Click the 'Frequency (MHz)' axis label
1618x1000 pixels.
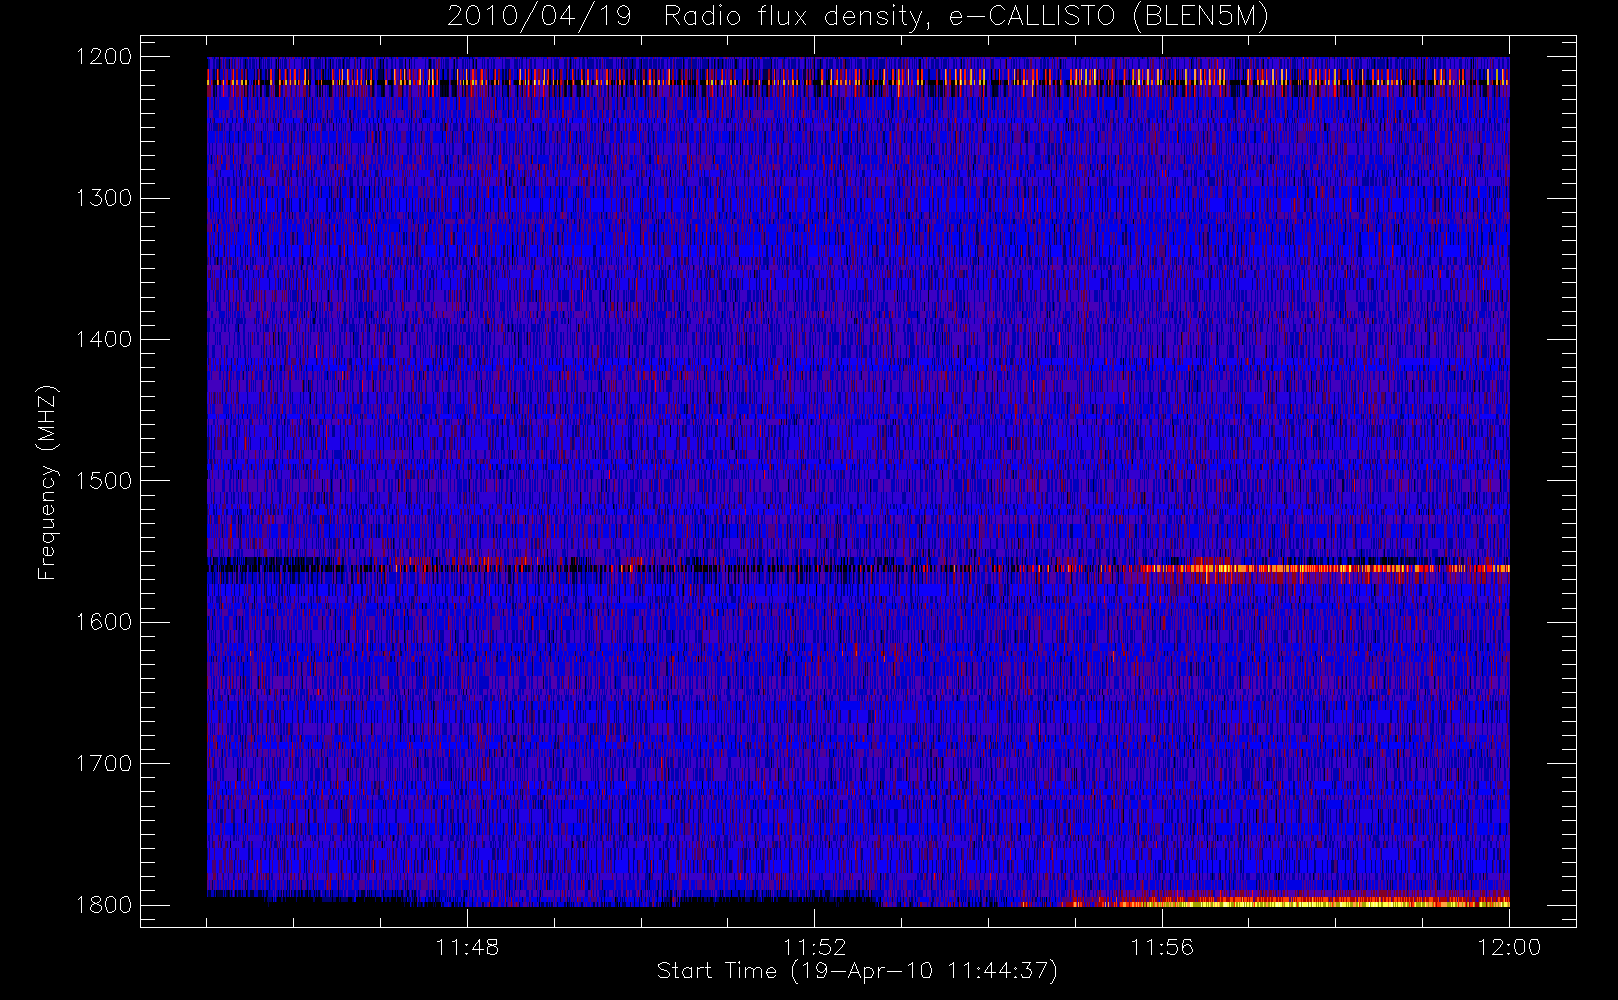click(x=47, y=482)
